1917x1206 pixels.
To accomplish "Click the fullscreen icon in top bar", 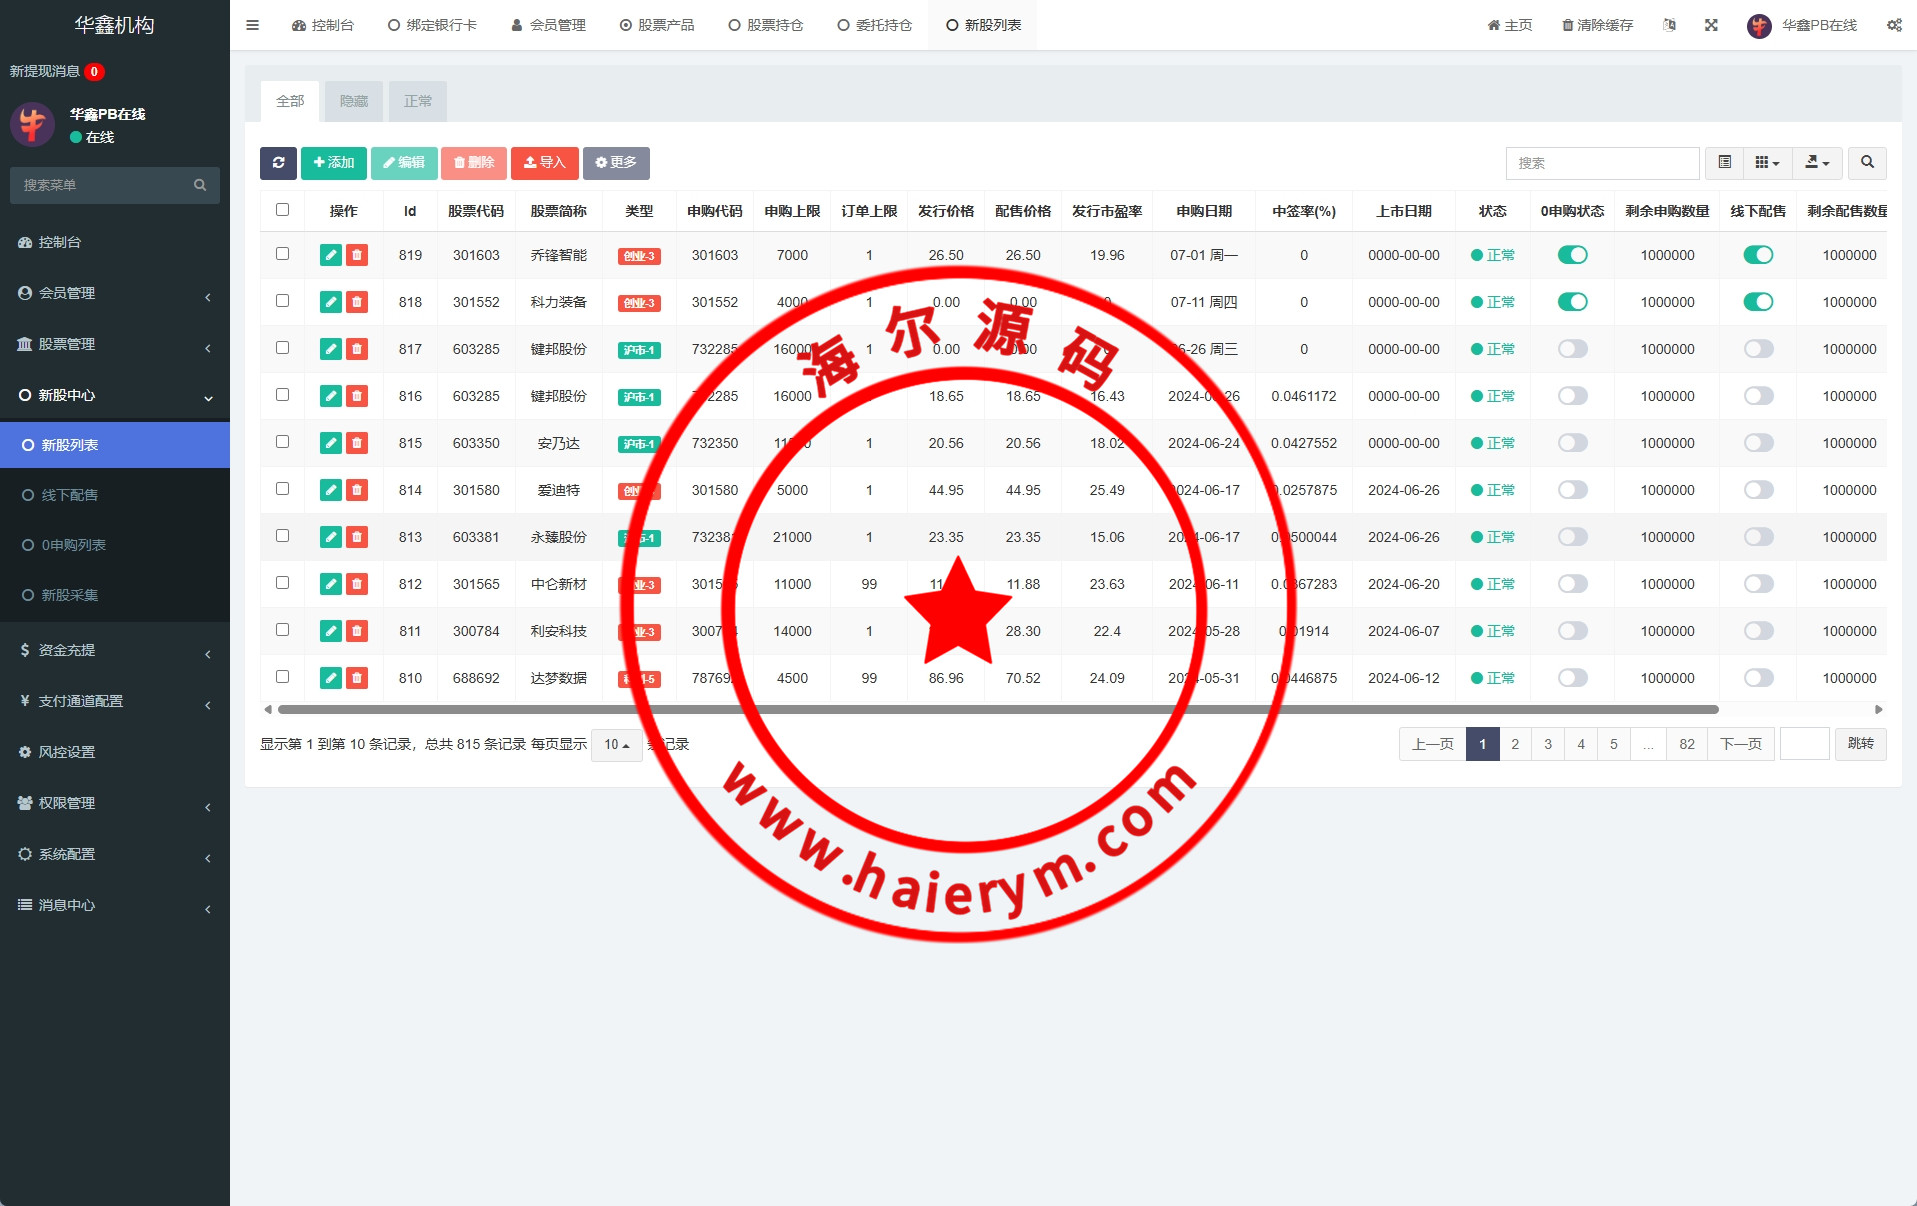I will 1711,25.
